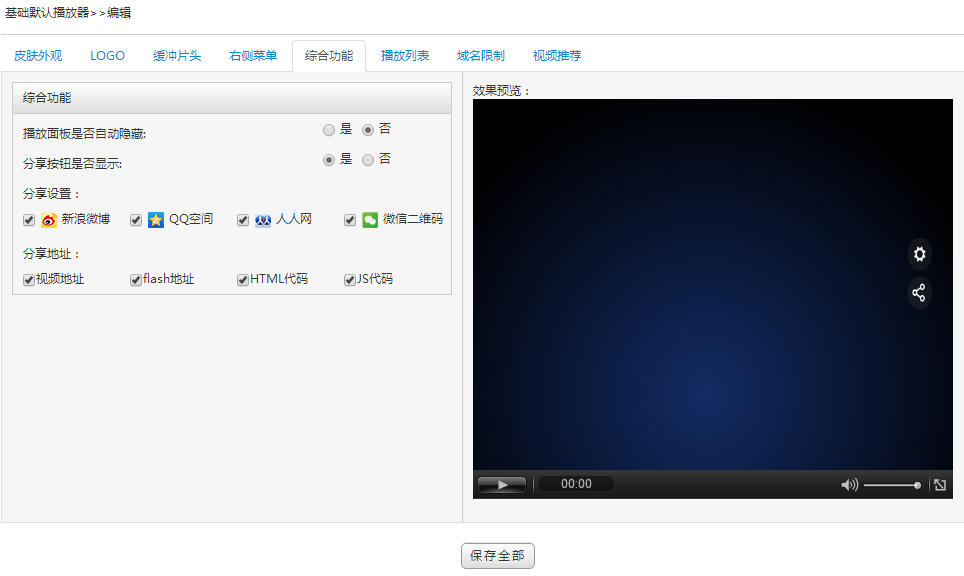This screenshot has height=576, width=964.
Task: Uncheck the 新浪微博 share checkbox
Action: tap(29, 220)
